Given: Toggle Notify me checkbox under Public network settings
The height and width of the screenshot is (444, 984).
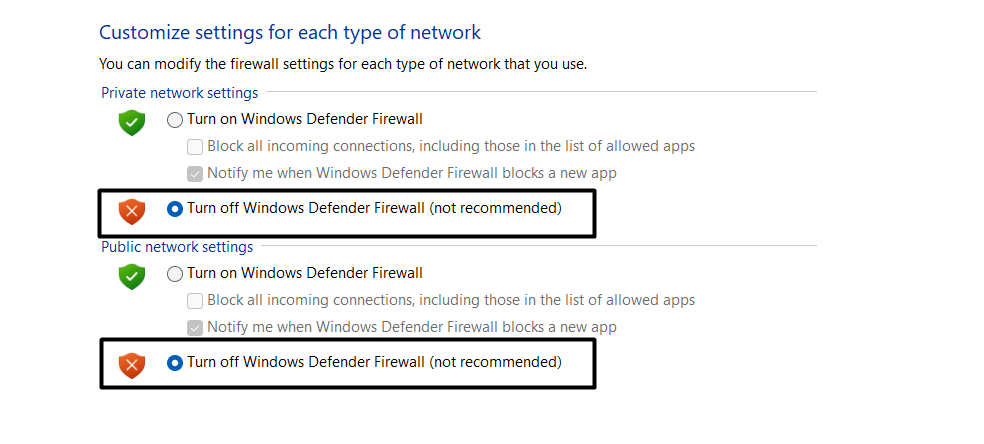Looking at the screenshot, I should pyautogui.click(x=195, y=327).
